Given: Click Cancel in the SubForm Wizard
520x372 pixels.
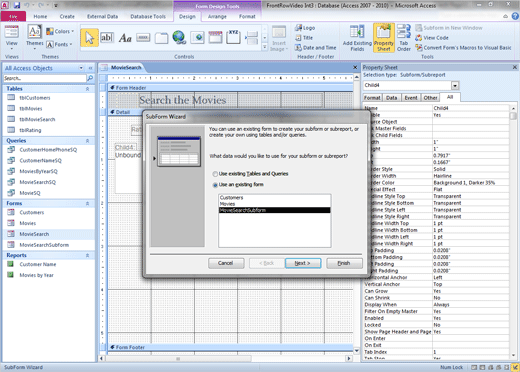Looking at the screenshot, I should click(x=226, y=263).
